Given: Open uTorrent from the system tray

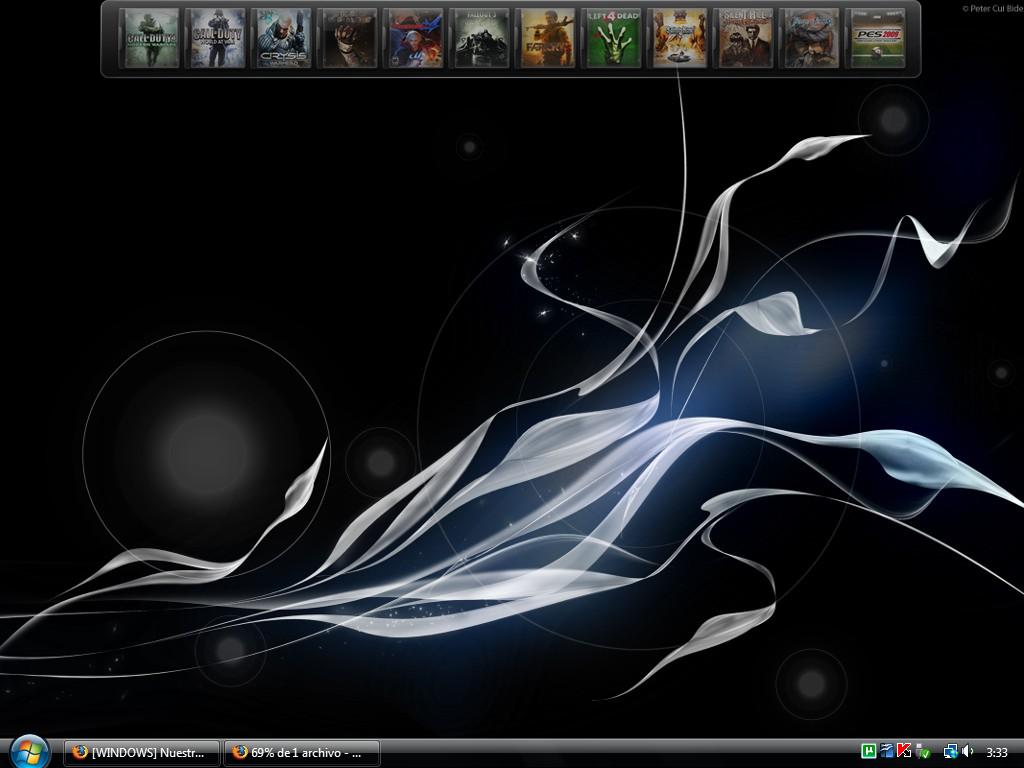Looking at the screenshot, I should 869,751.
